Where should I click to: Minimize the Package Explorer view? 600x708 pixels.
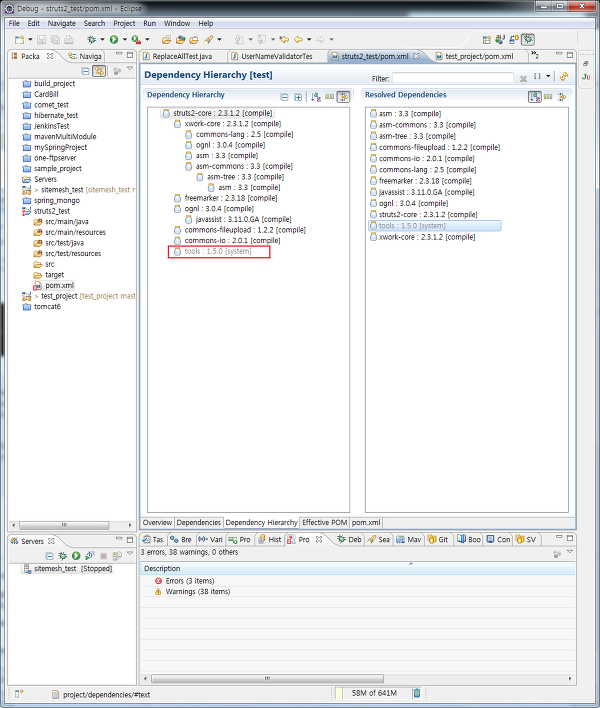[119, 54]
